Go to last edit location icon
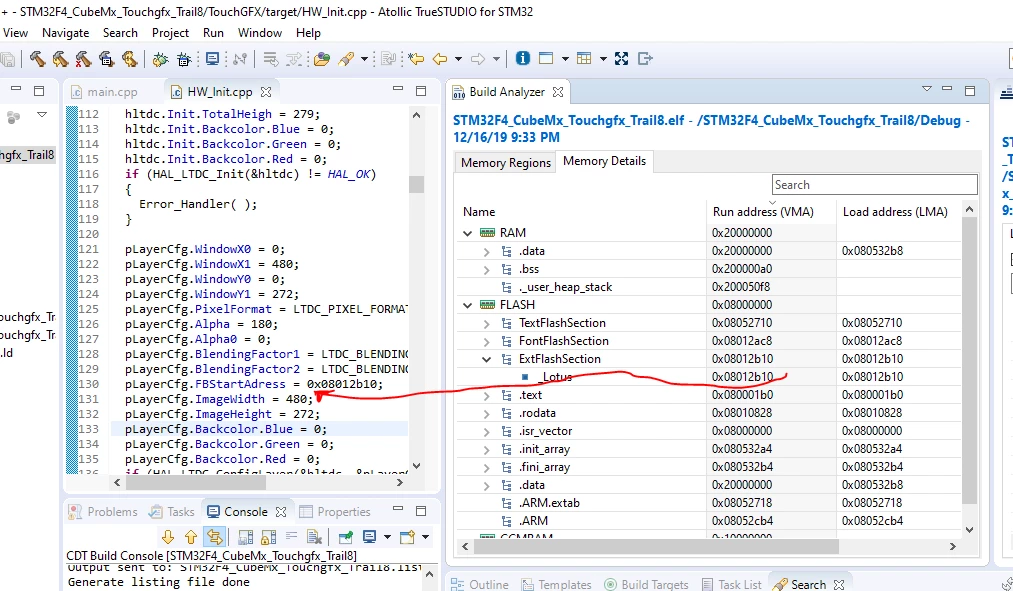 (415, 59)
